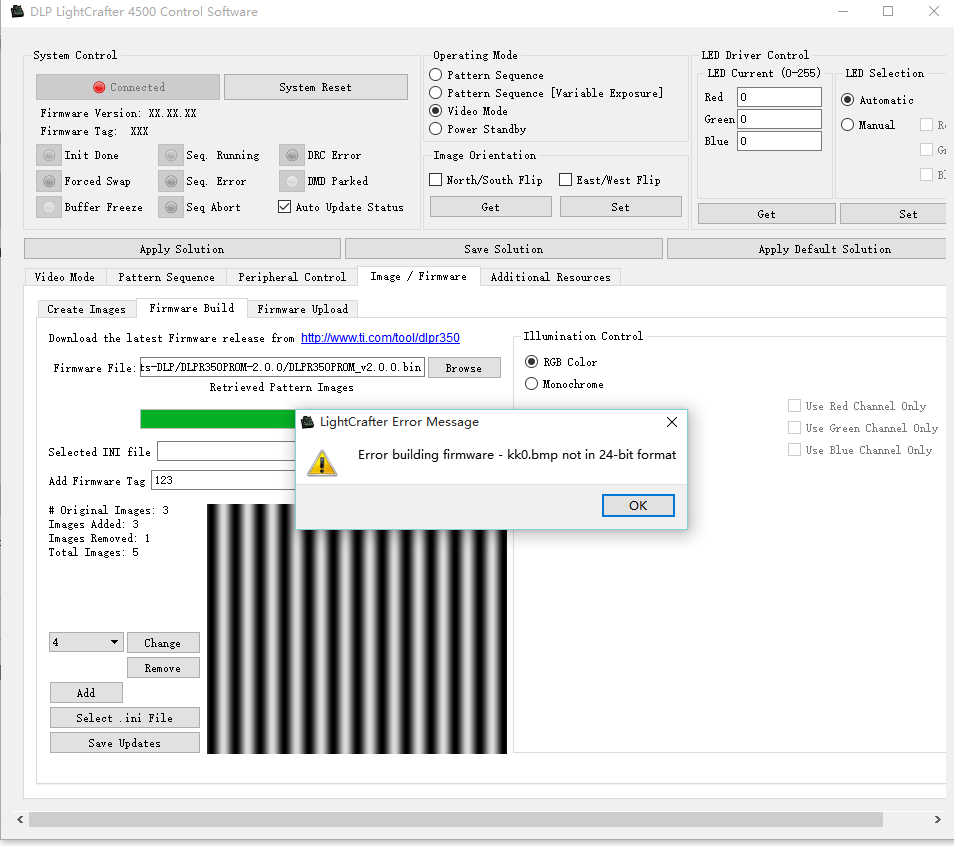Click Set in LED Driver Control

pyautogui.click(x=893, y=214)
